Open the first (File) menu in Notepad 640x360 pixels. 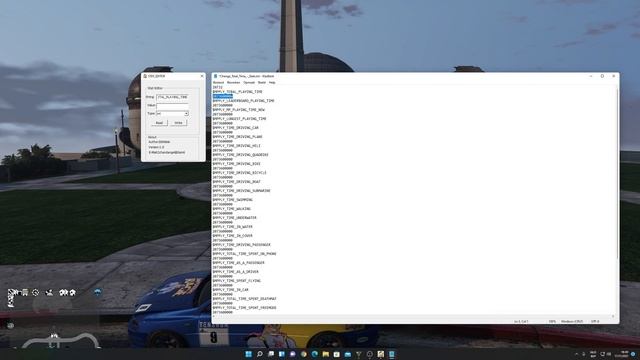[218, 82]
